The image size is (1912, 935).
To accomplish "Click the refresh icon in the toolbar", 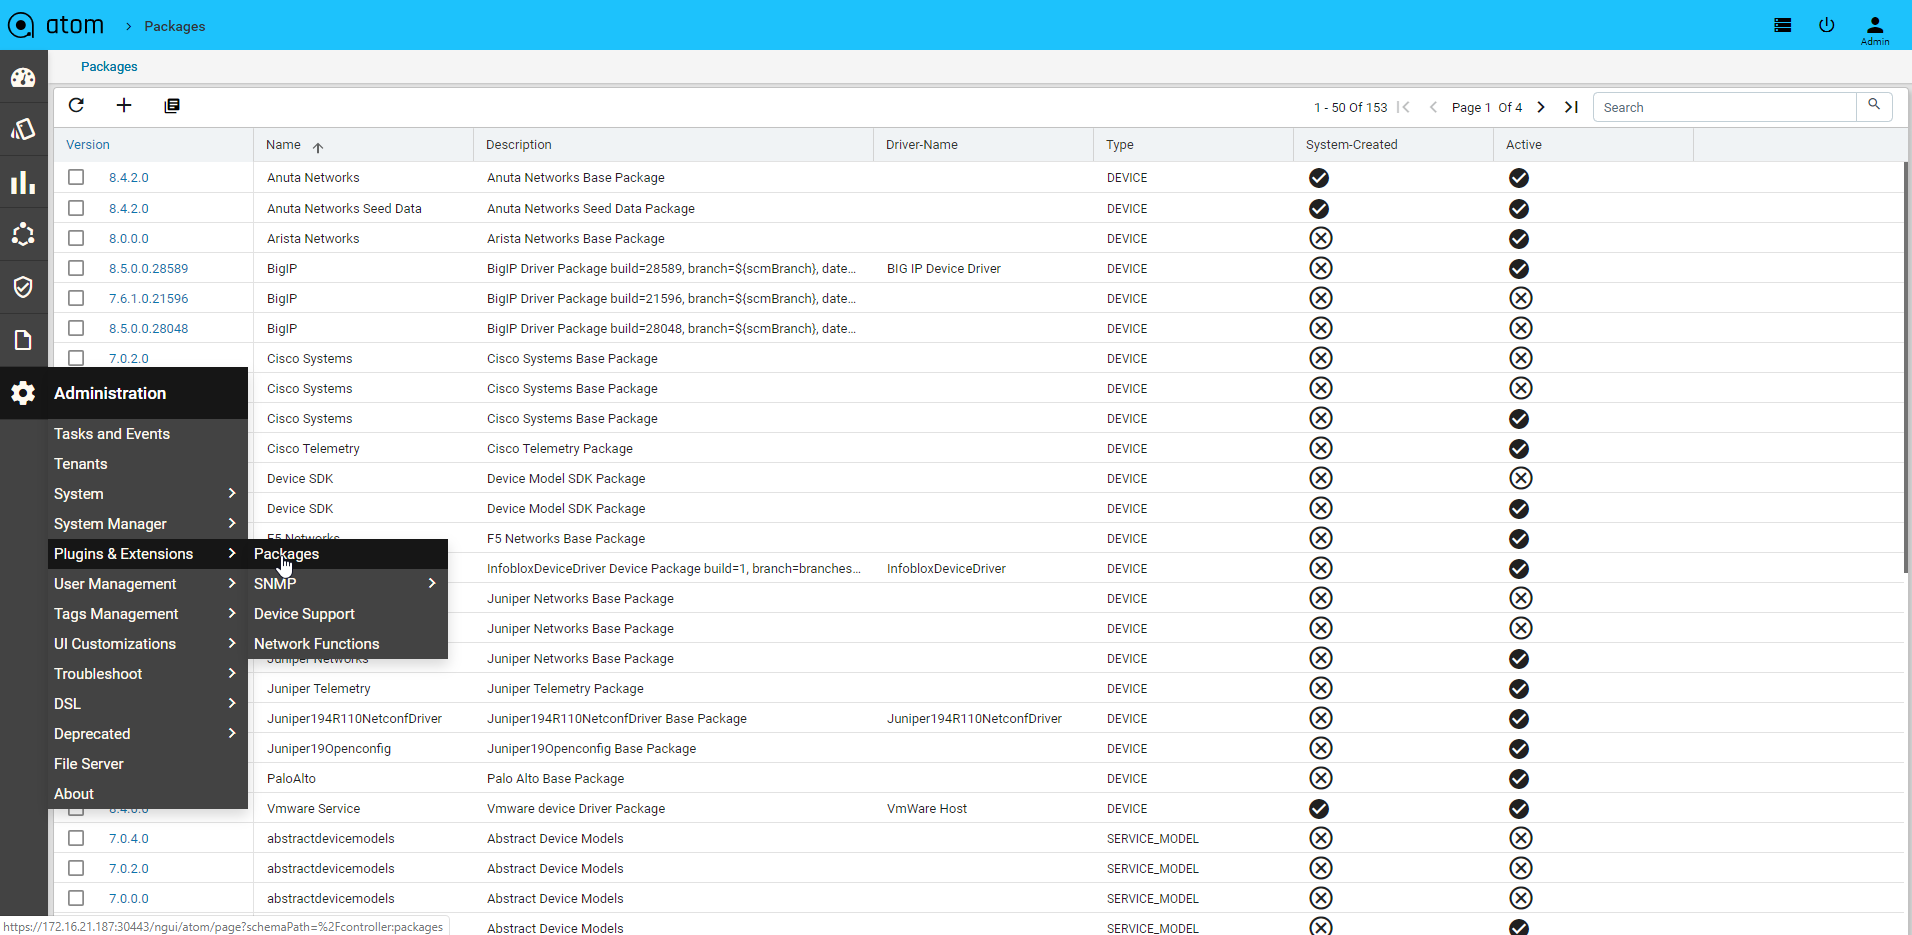I will coord(76,105).
